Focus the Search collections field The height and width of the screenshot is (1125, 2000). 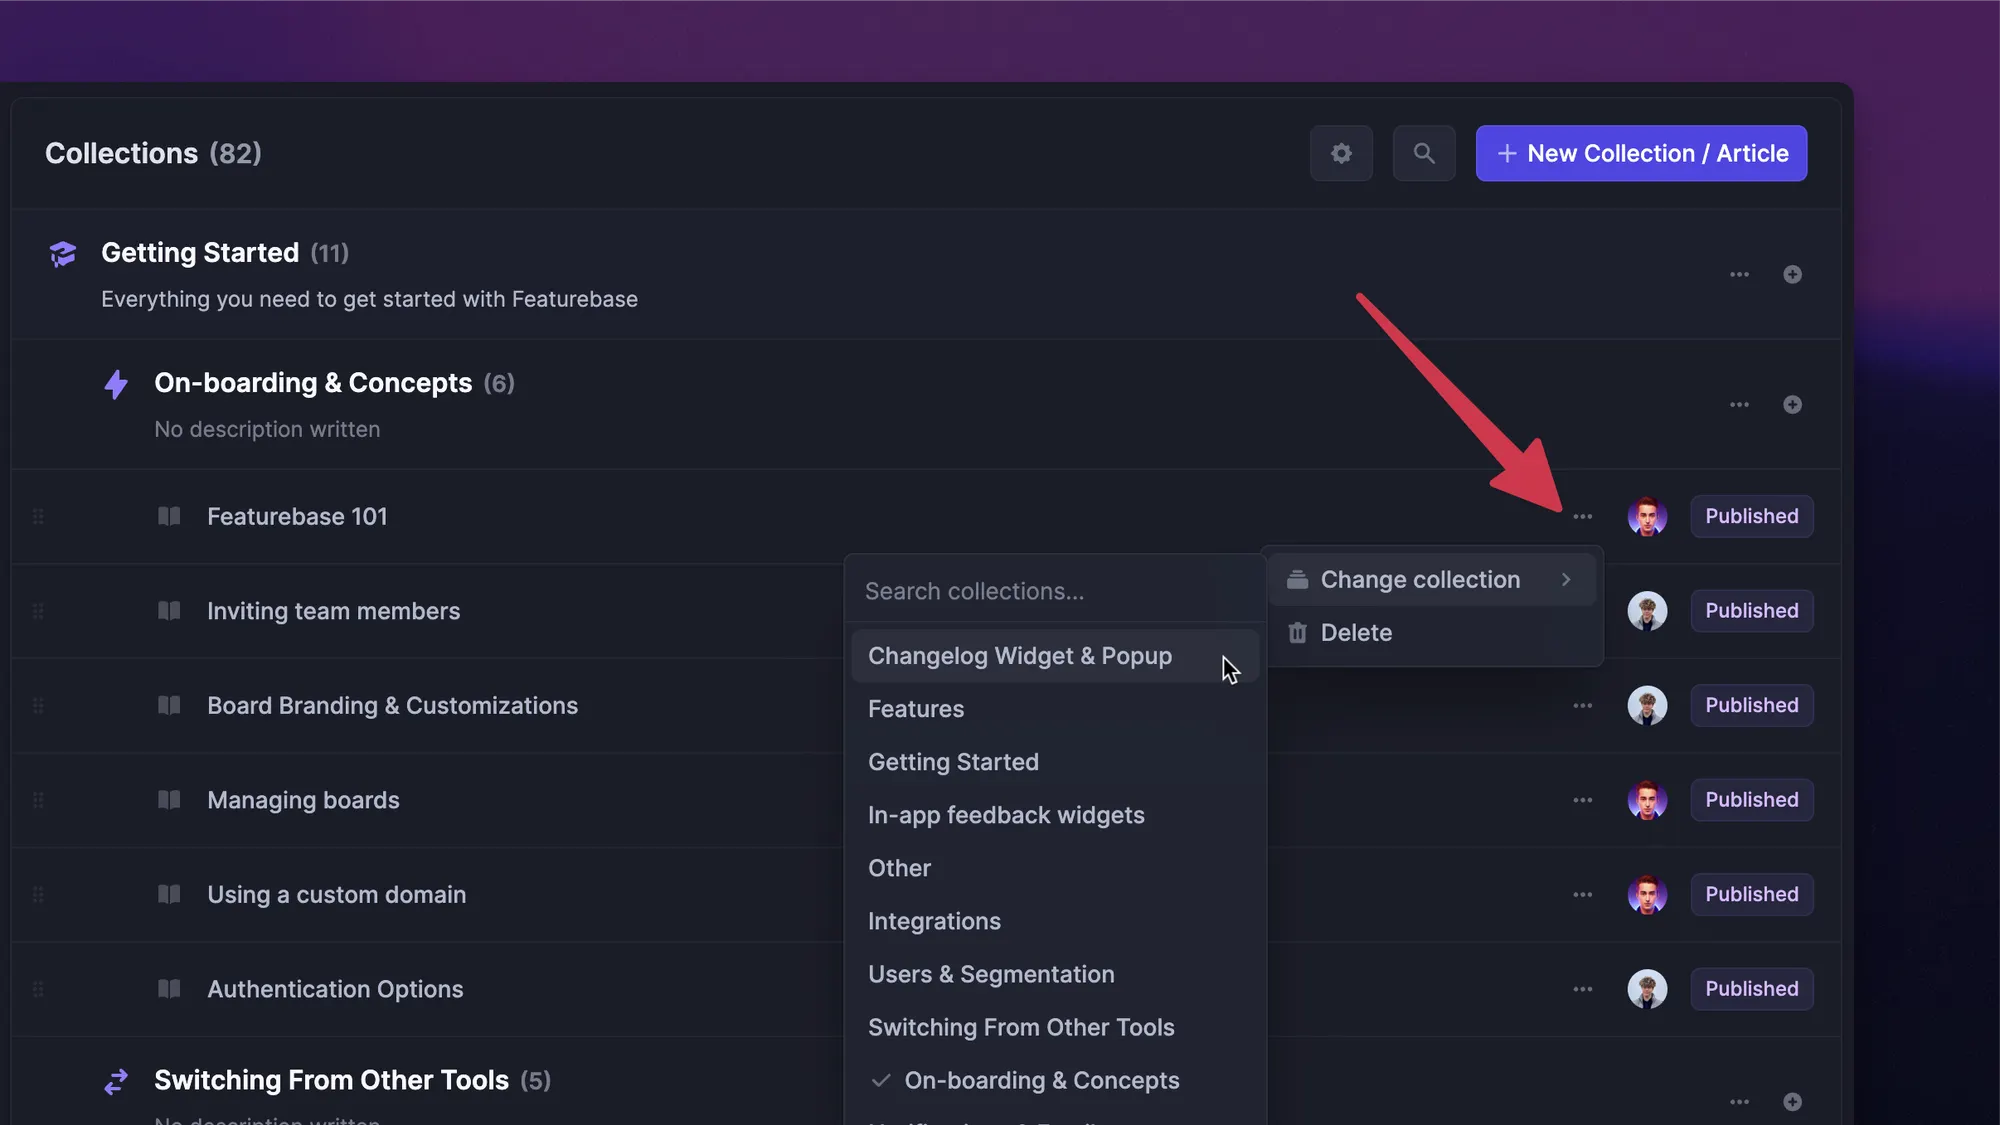[x=1054, y=591]
